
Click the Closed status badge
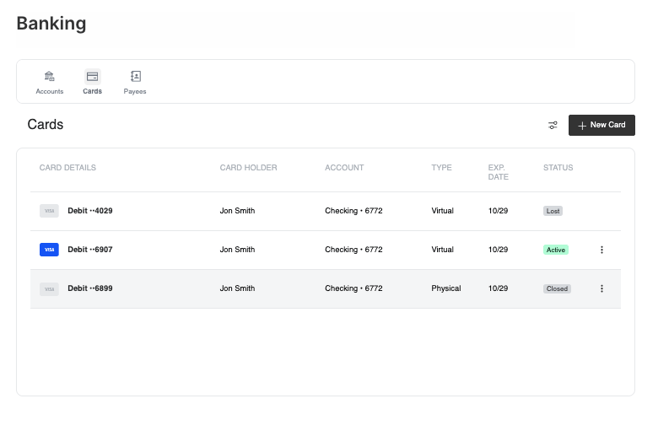point(557,289)
